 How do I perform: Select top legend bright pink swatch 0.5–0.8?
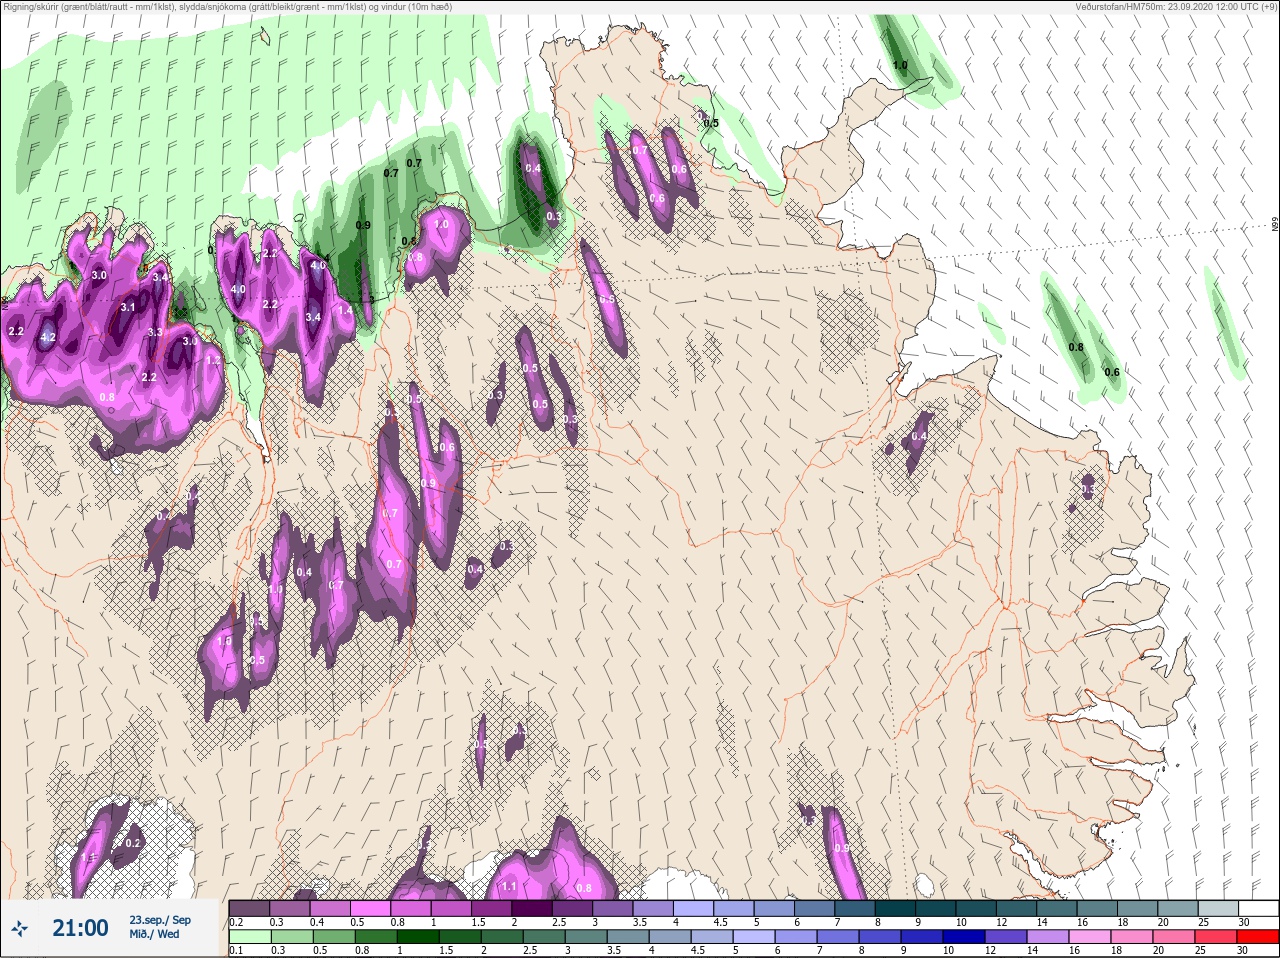tap(371, 908)
